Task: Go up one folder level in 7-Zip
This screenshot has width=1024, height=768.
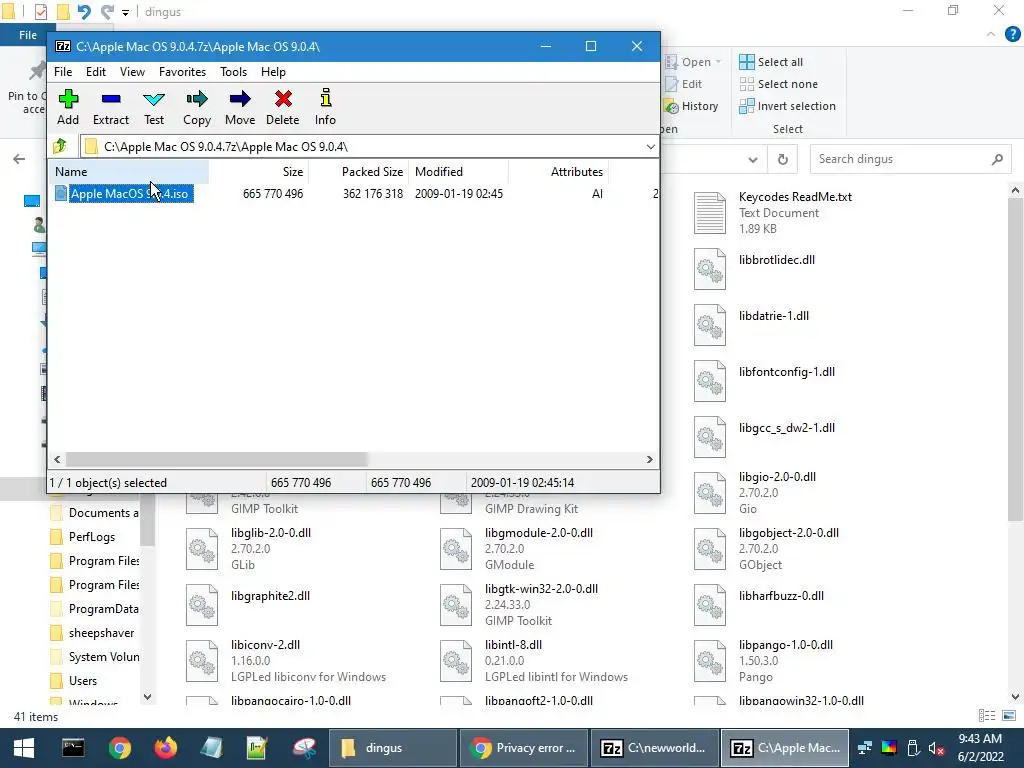Action: pos(60,146)
